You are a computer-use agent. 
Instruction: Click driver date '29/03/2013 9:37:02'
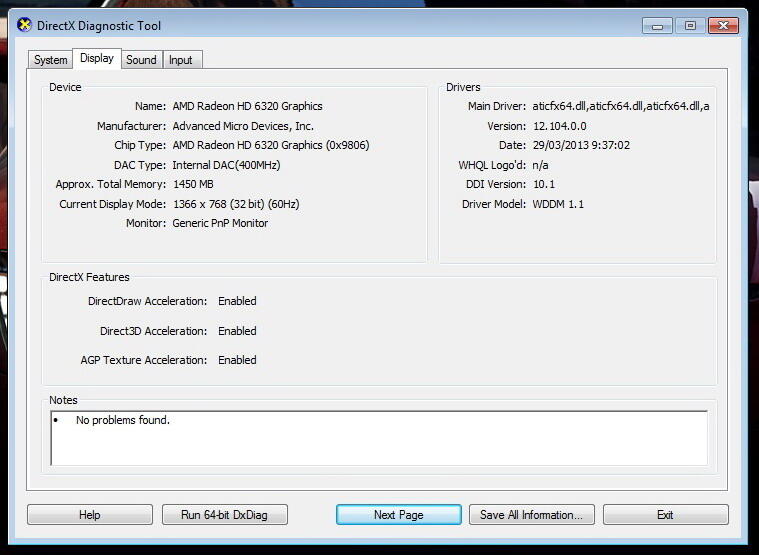coord(581,145)
